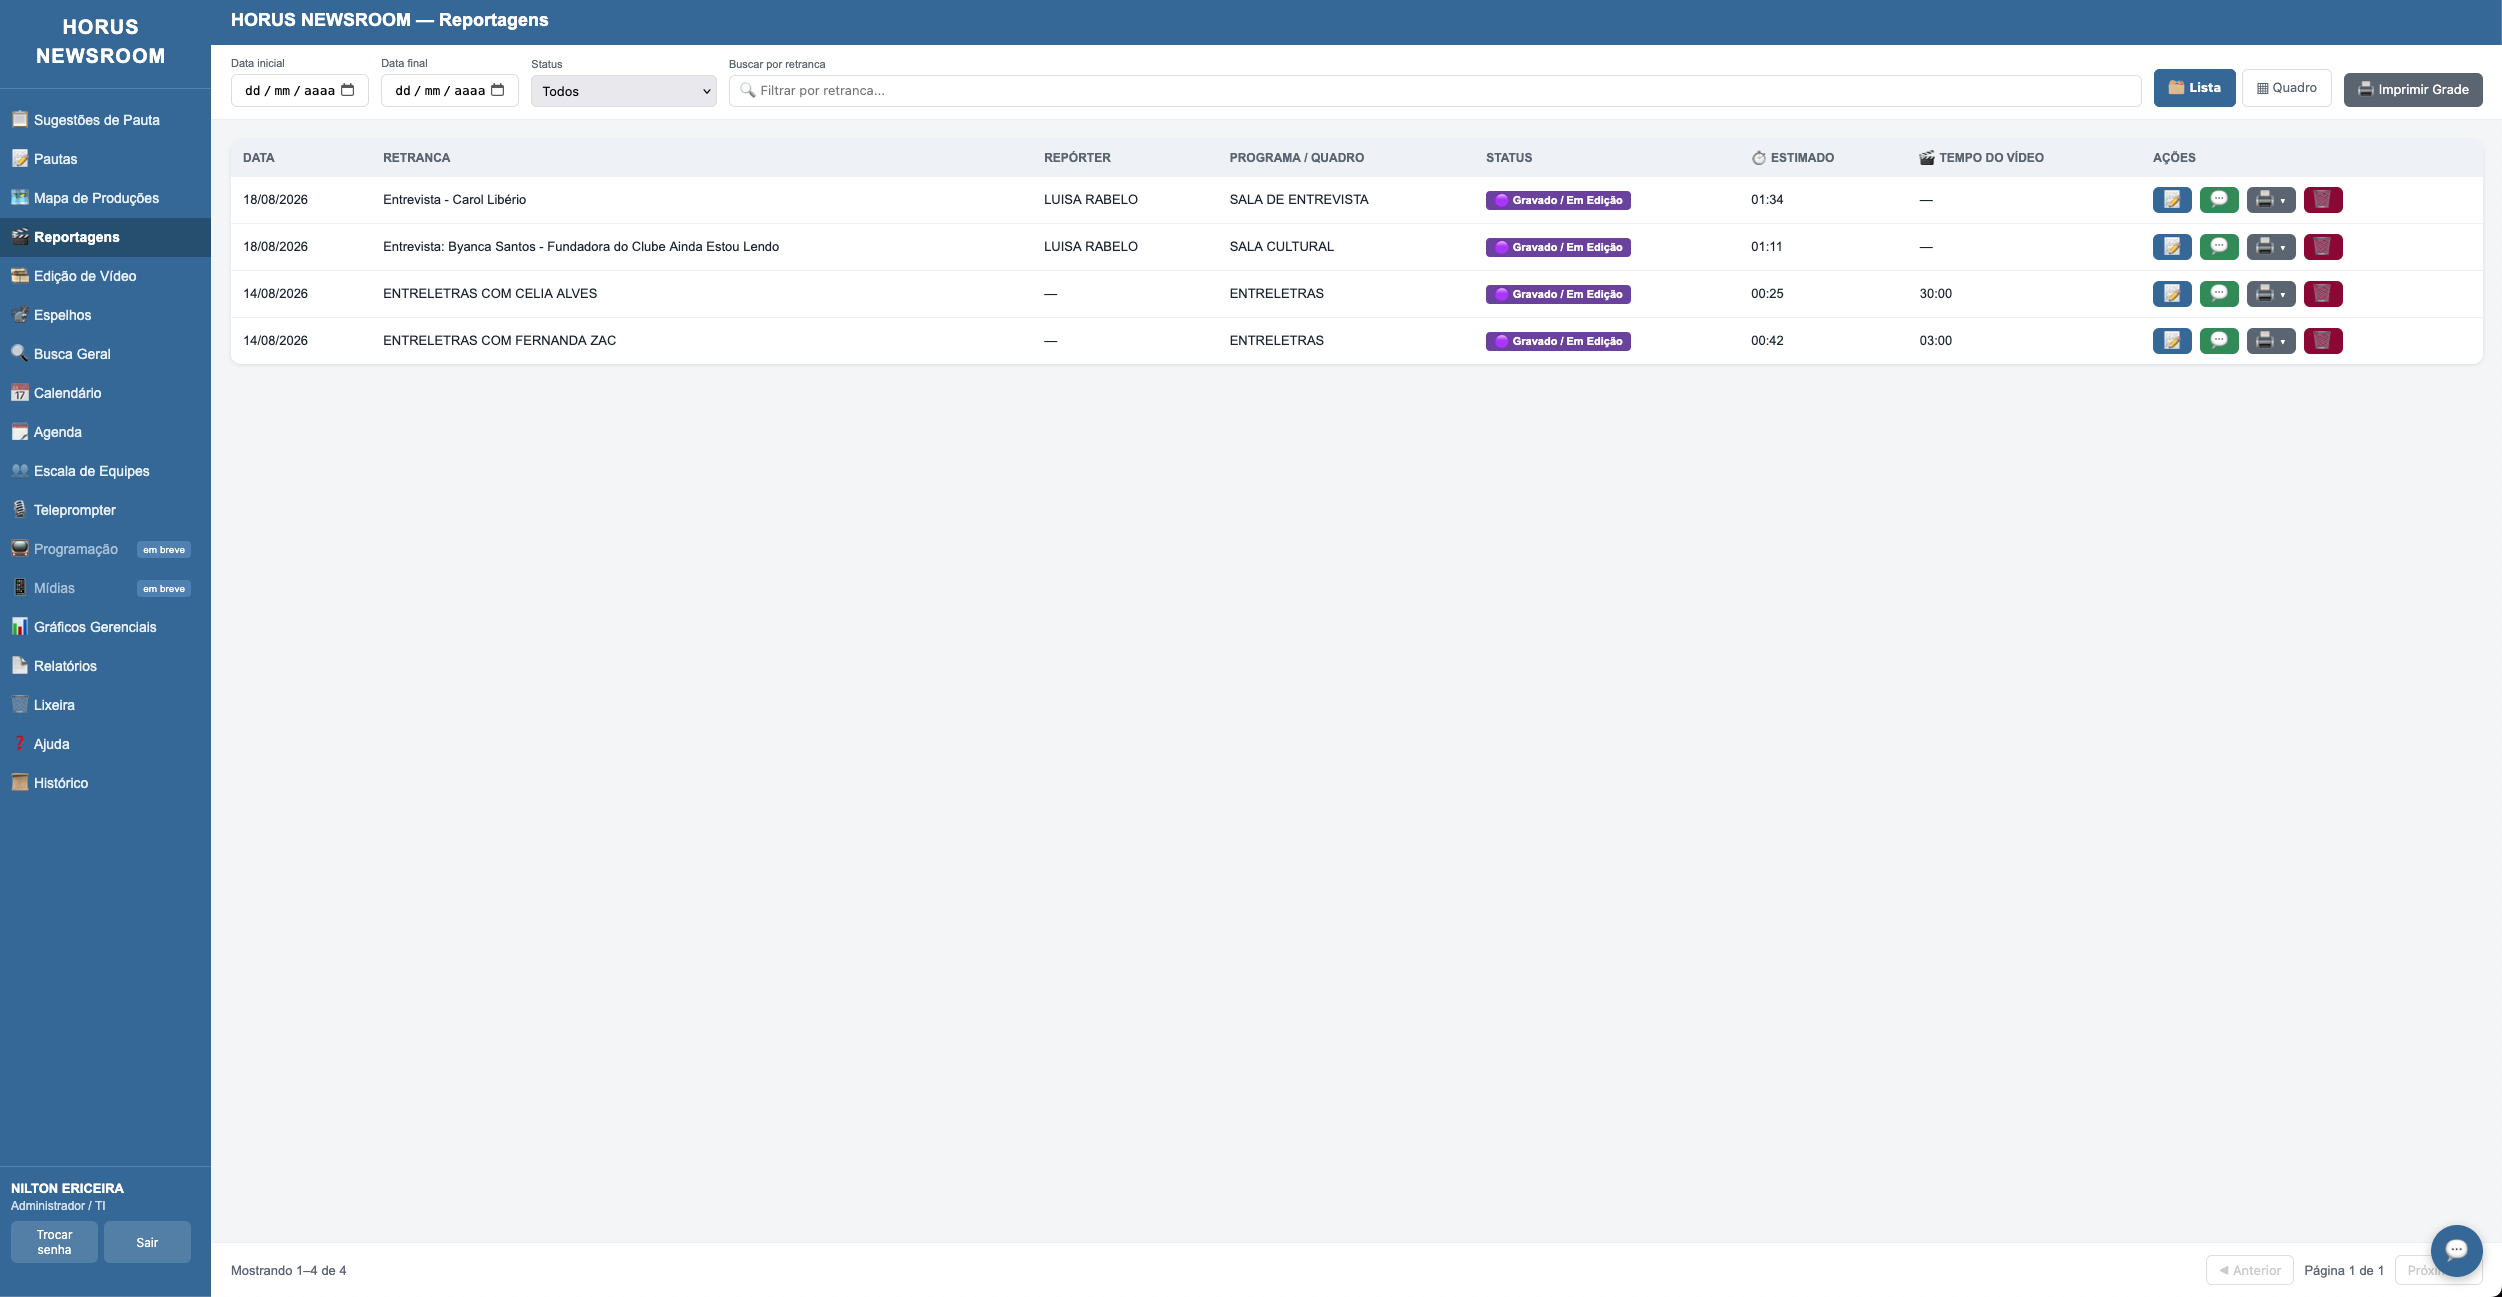
Task: Open Mapa de Produções
Action: pos(105,198)
